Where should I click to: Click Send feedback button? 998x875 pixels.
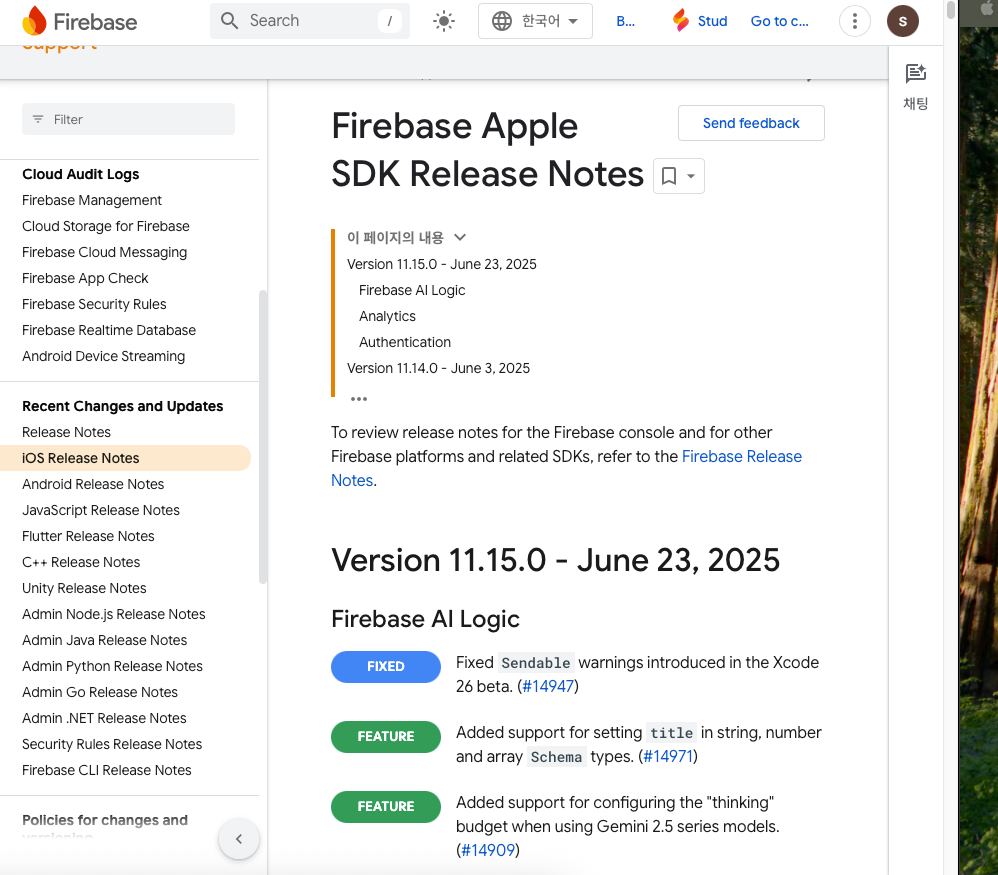point(751,123)
